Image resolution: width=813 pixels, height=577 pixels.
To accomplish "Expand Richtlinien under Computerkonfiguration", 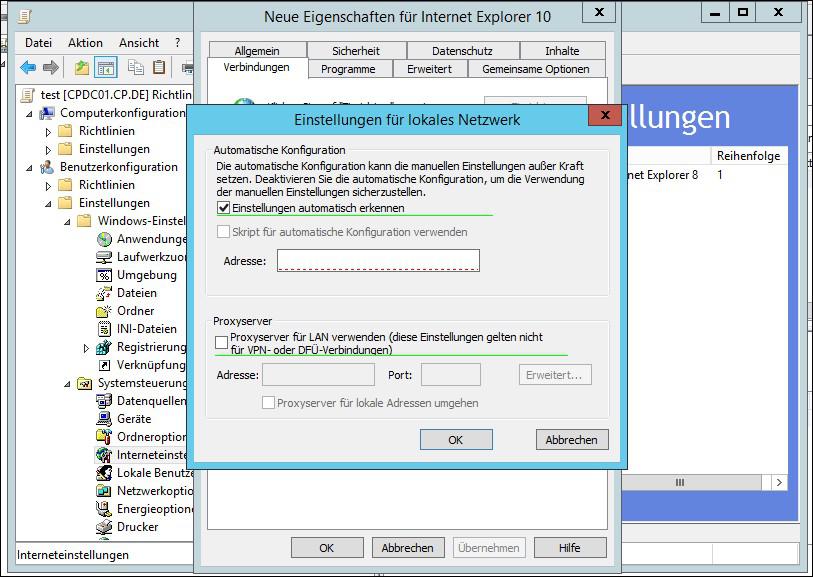I will tap(48, 132).
